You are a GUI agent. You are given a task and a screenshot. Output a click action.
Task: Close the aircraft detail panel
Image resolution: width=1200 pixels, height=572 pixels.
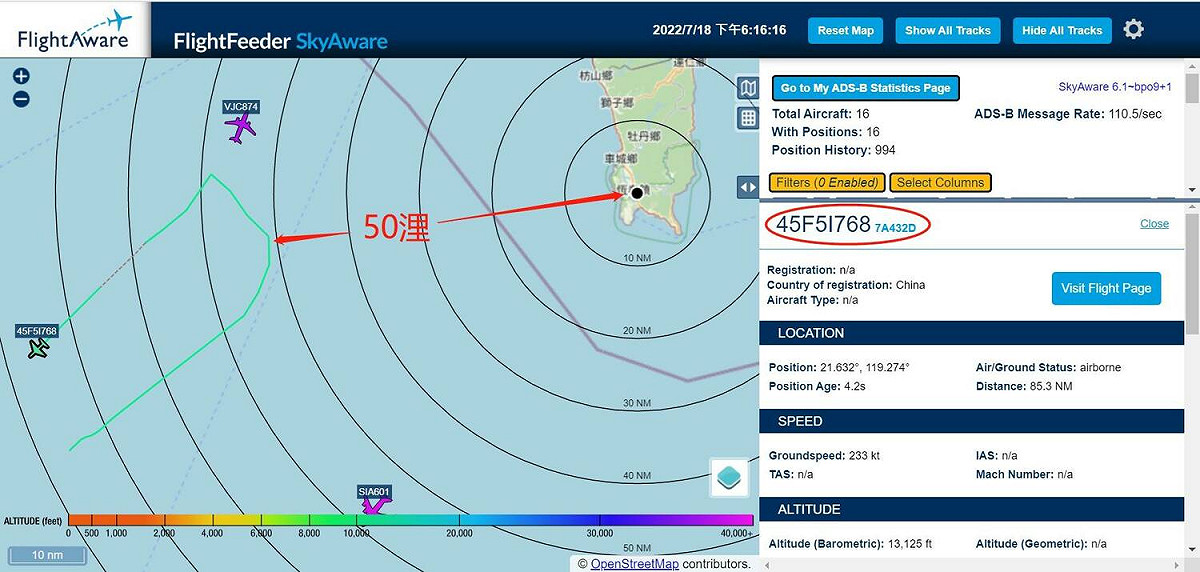click(1154, 223)
